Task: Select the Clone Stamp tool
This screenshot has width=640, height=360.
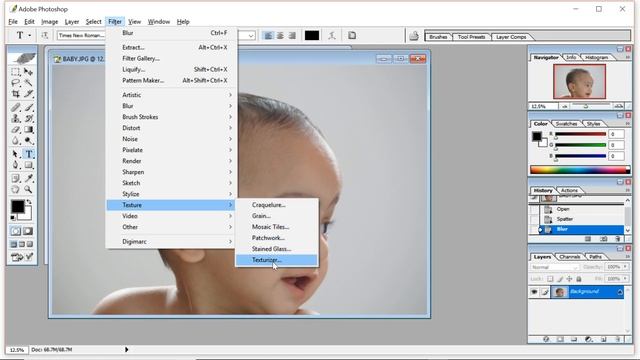Action: (16, 118)
